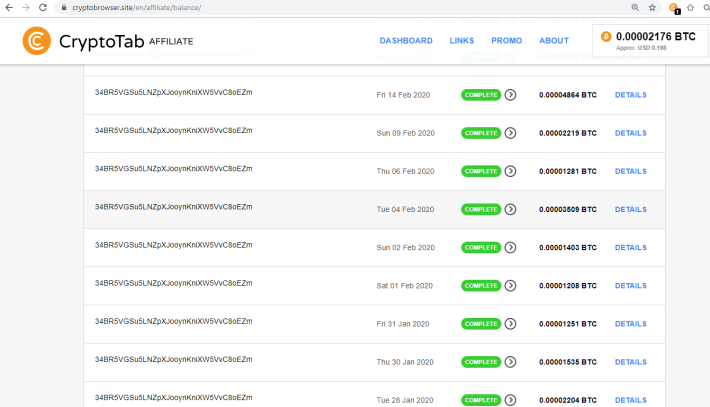Click COMPLETE badge on Sun 02 Feb row

pos(481,247)
